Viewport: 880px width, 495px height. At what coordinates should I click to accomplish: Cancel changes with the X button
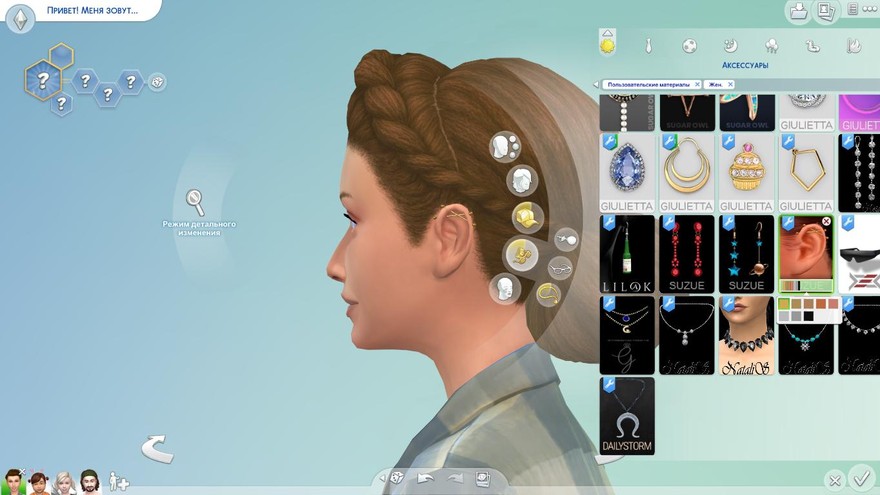pyautogui.click(x=835, y=480)
